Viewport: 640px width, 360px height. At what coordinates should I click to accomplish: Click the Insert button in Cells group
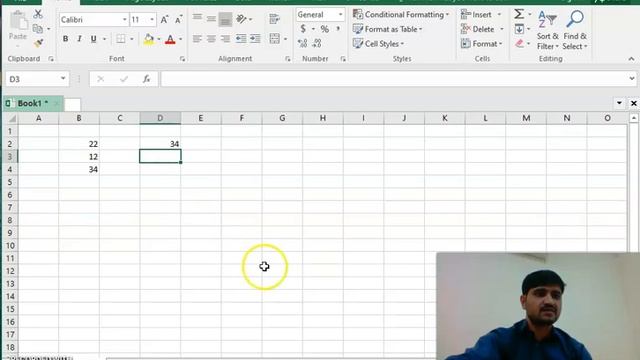pos(476,15)
